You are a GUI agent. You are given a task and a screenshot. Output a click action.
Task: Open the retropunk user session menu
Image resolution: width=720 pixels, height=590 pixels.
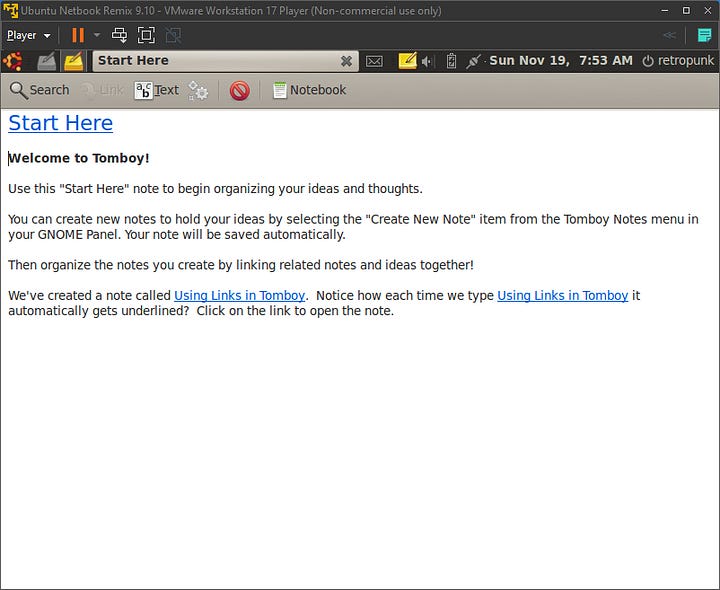click(x=678, y=61)
